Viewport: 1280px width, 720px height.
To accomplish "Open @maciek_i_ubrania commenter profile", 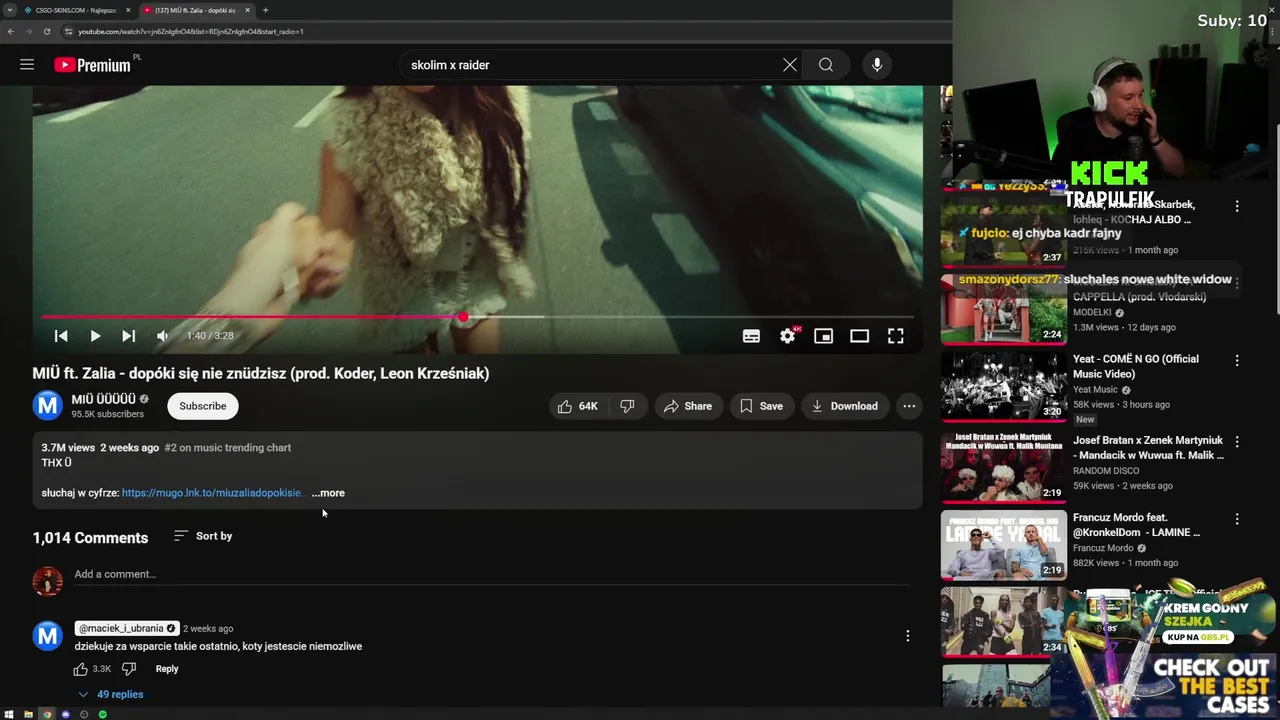I will (126, 629).
